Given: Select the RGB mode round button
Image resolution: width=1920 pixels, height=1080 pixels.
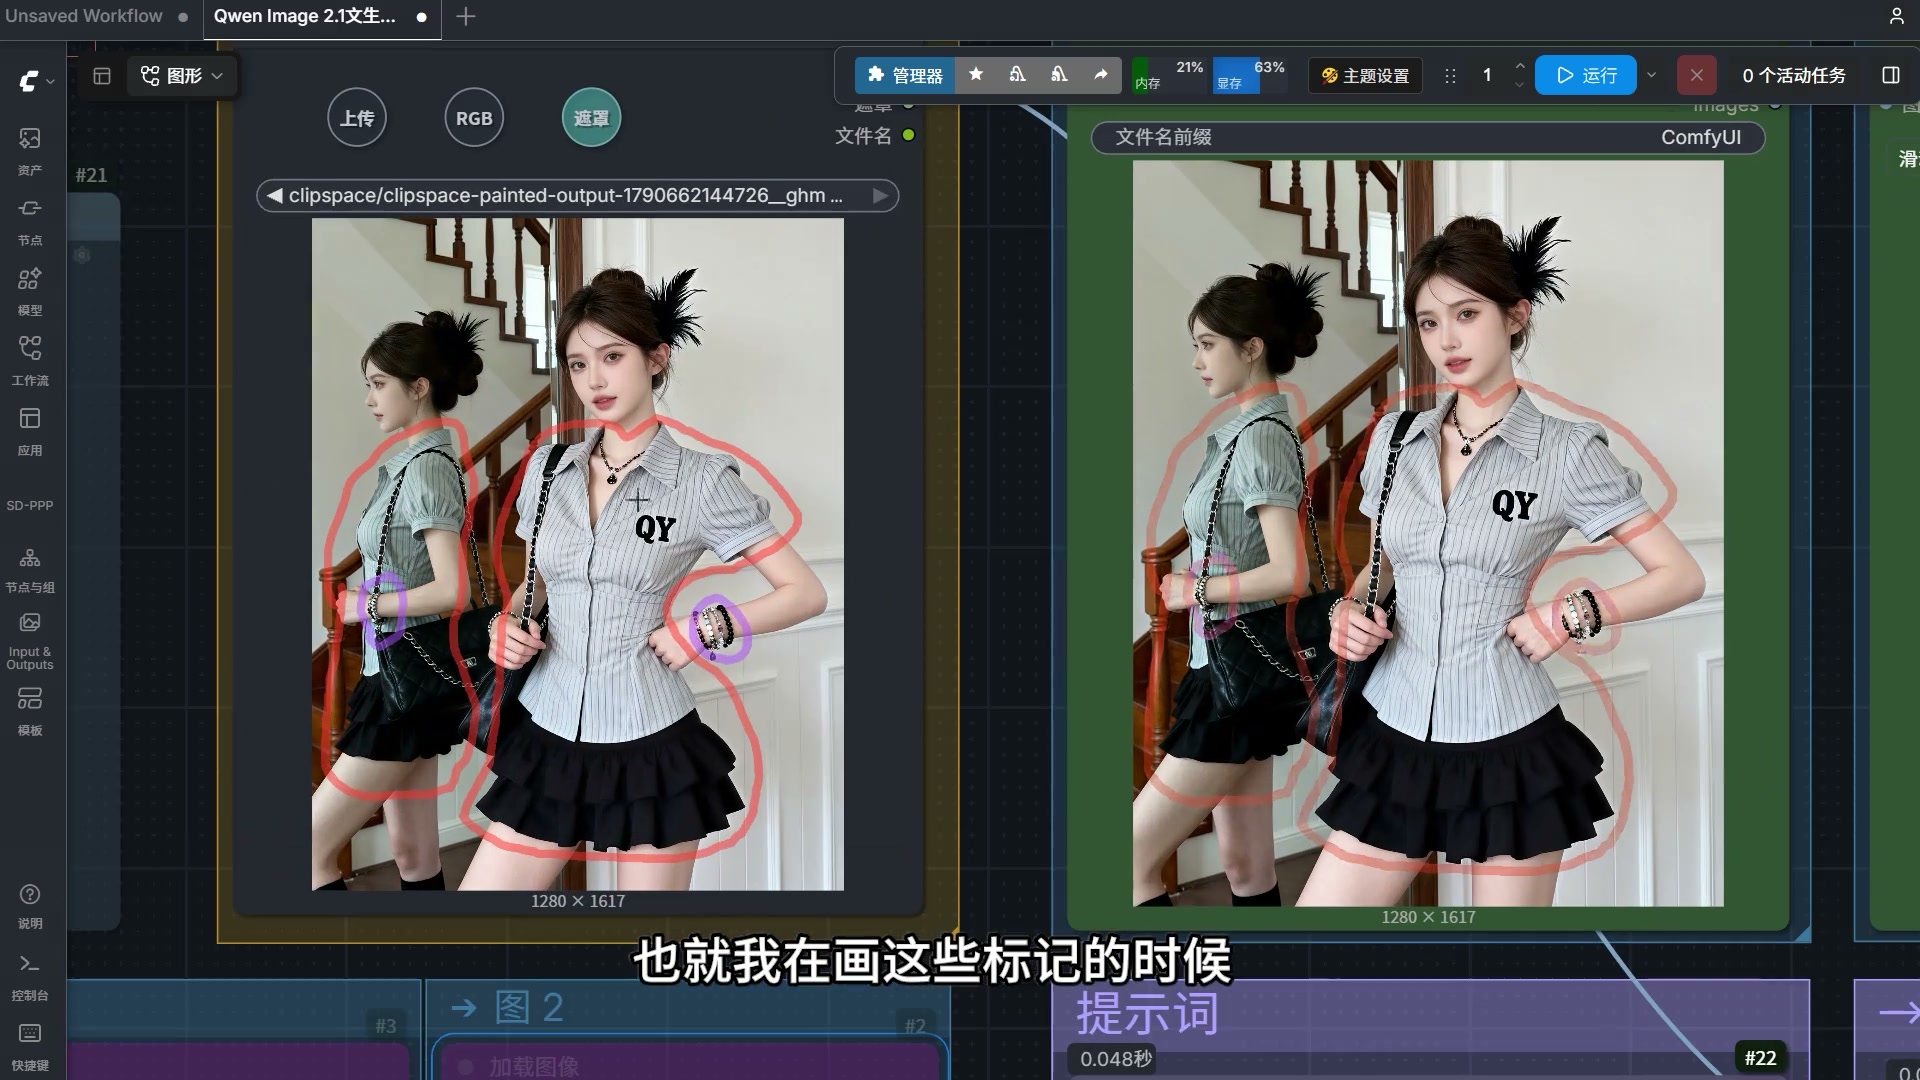Looking at the screenshot, I should [474, 118].
